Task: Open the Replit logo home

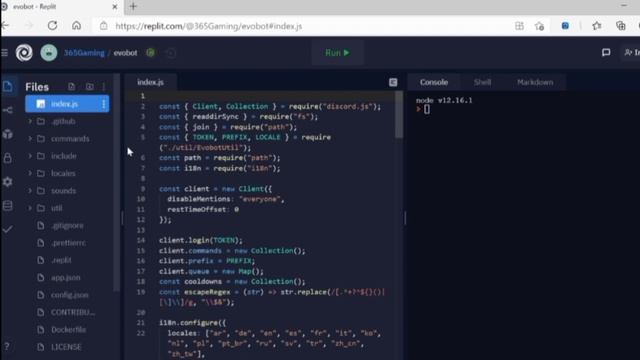Action: [24, 53]
